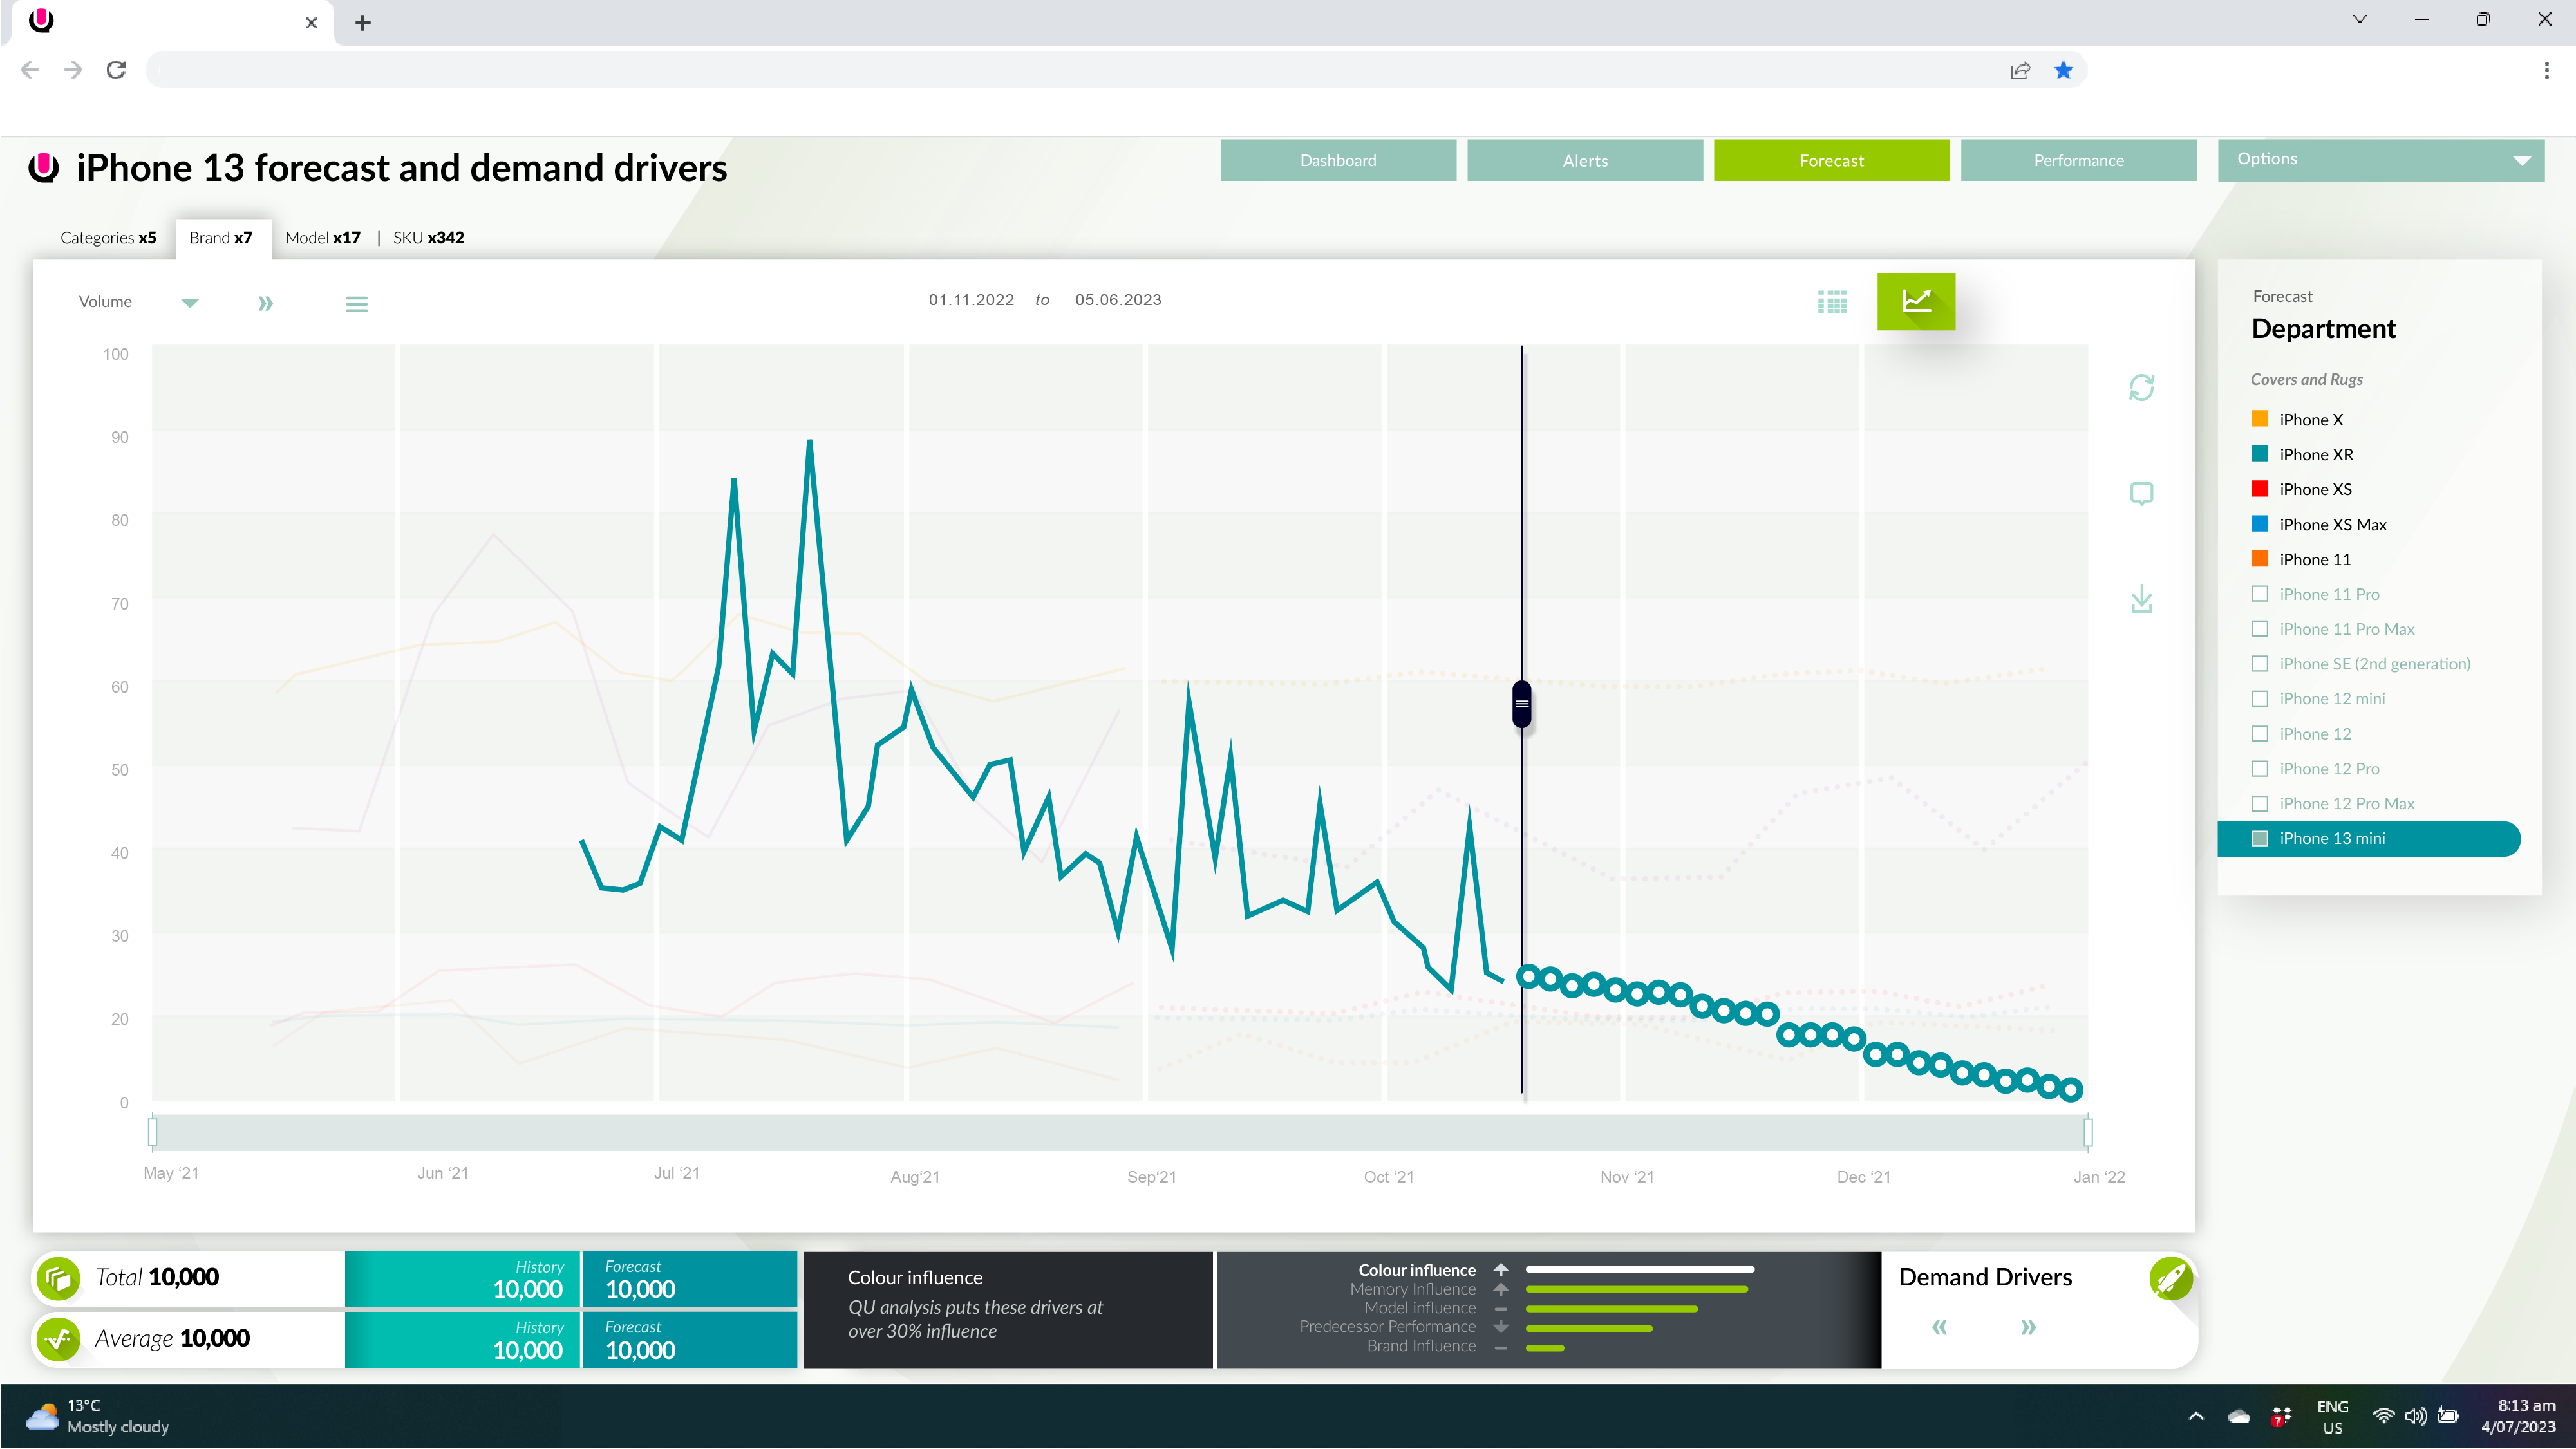The width and height of the screenshot is (2576, 1449).
Task: Select the Forecast tab
Action: tap(1831, 160)
